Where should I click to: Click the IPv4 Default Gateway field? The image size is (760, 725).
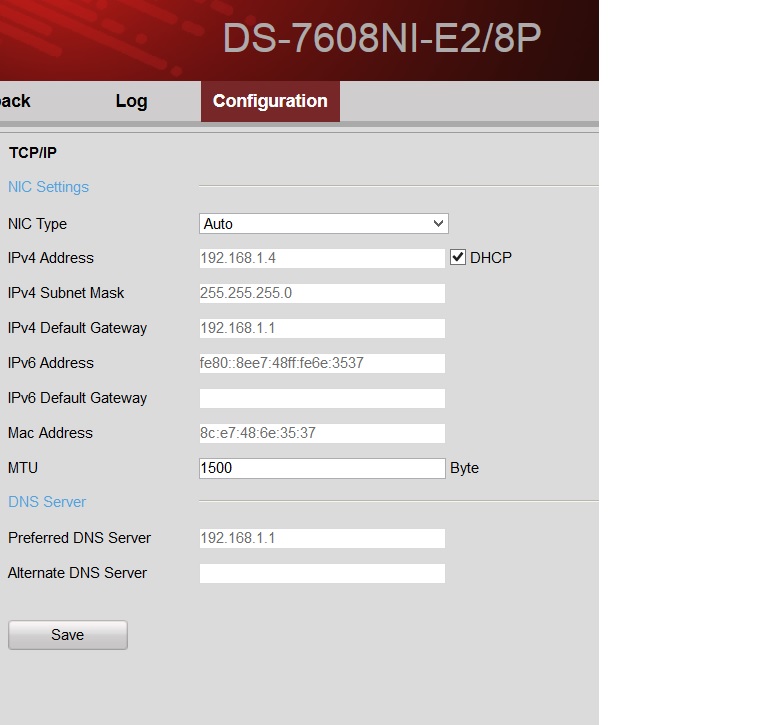[x=322, y=328]
